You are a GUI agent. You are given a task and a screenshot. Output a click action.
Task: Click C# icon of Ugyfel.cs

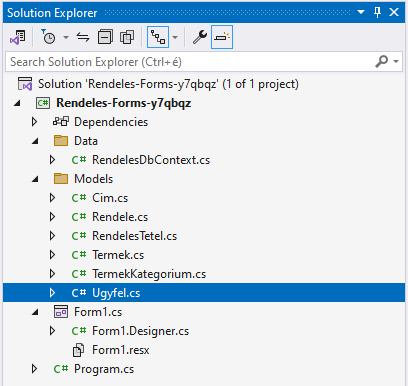(79, 293)
